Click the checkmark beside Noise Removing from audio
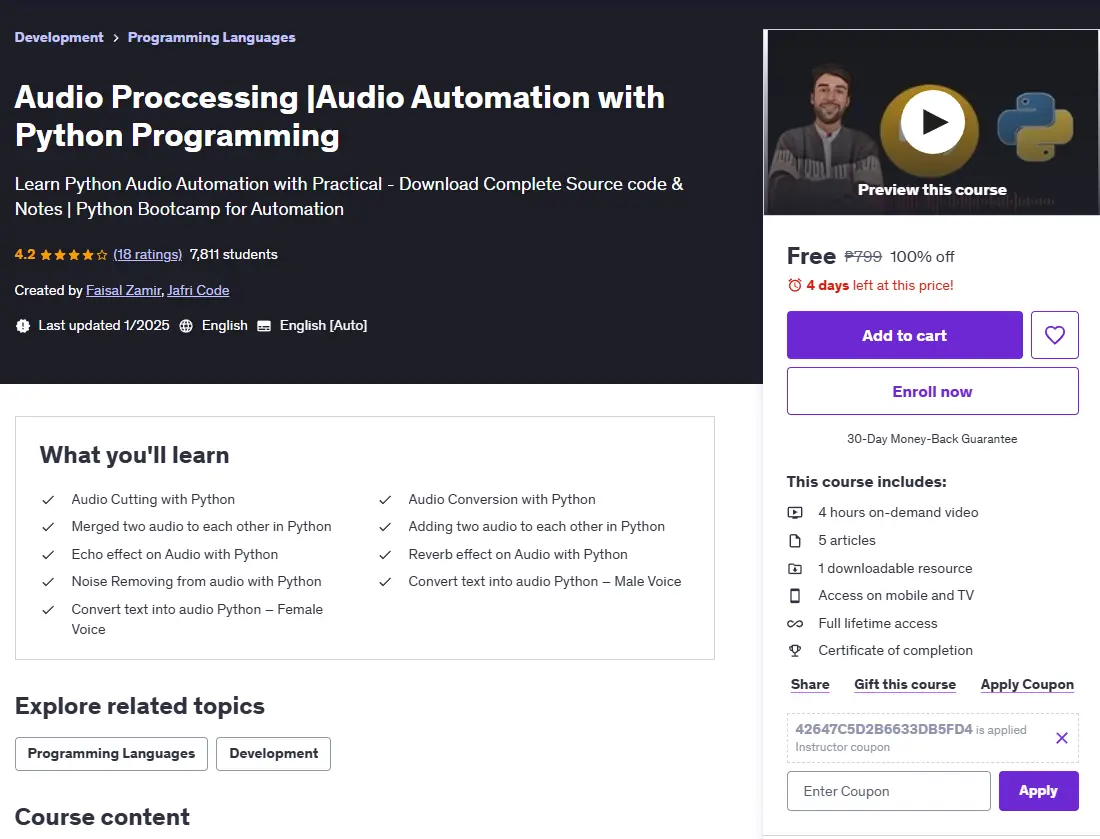This screenshot has height=839, width=1100. (48, 582)
